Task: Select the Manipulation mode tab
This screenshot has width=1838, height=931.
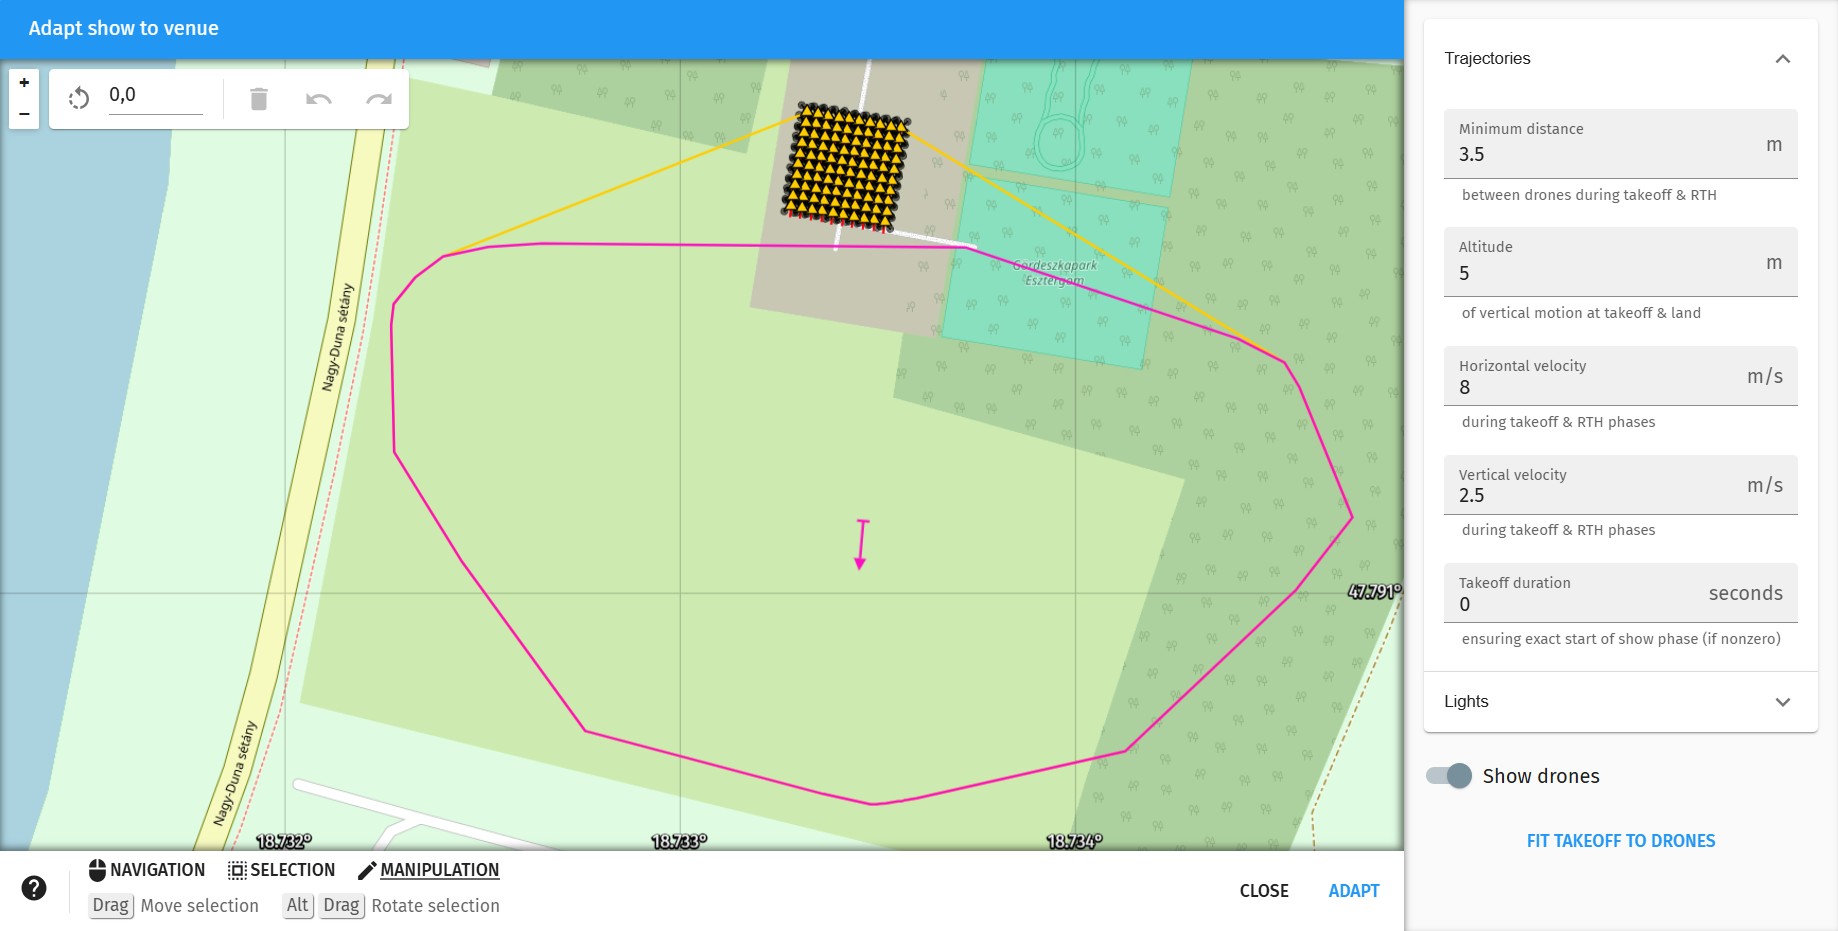Action: click(428, 870)
